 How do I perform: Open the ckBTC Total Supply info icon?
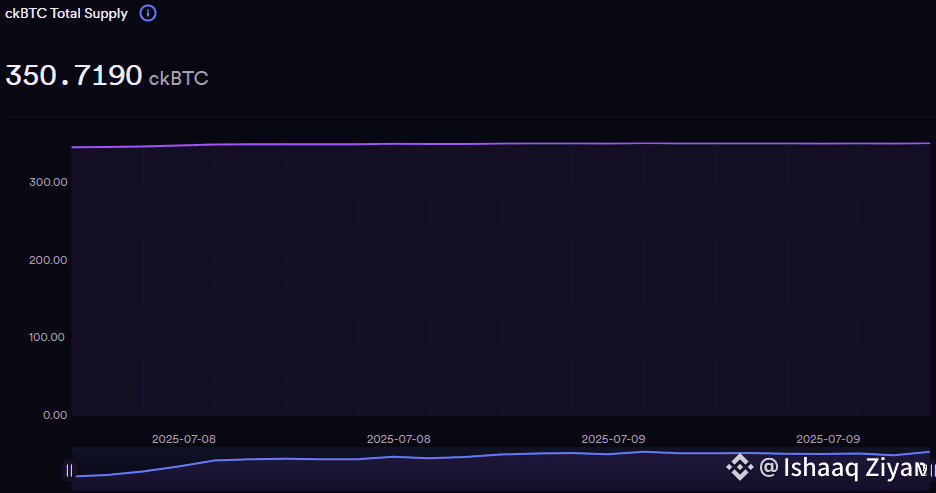click(x=148, y=13)
